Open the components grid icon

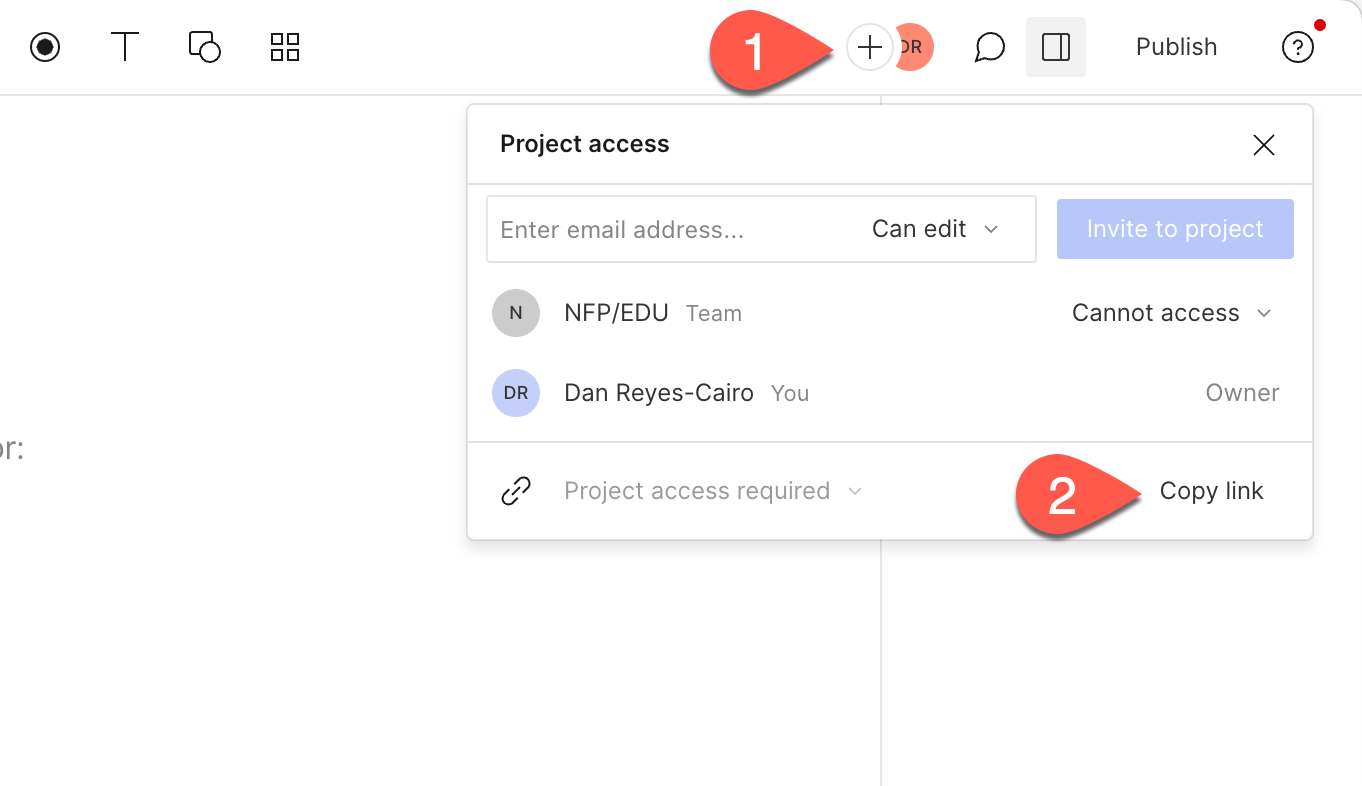[284, 46]
